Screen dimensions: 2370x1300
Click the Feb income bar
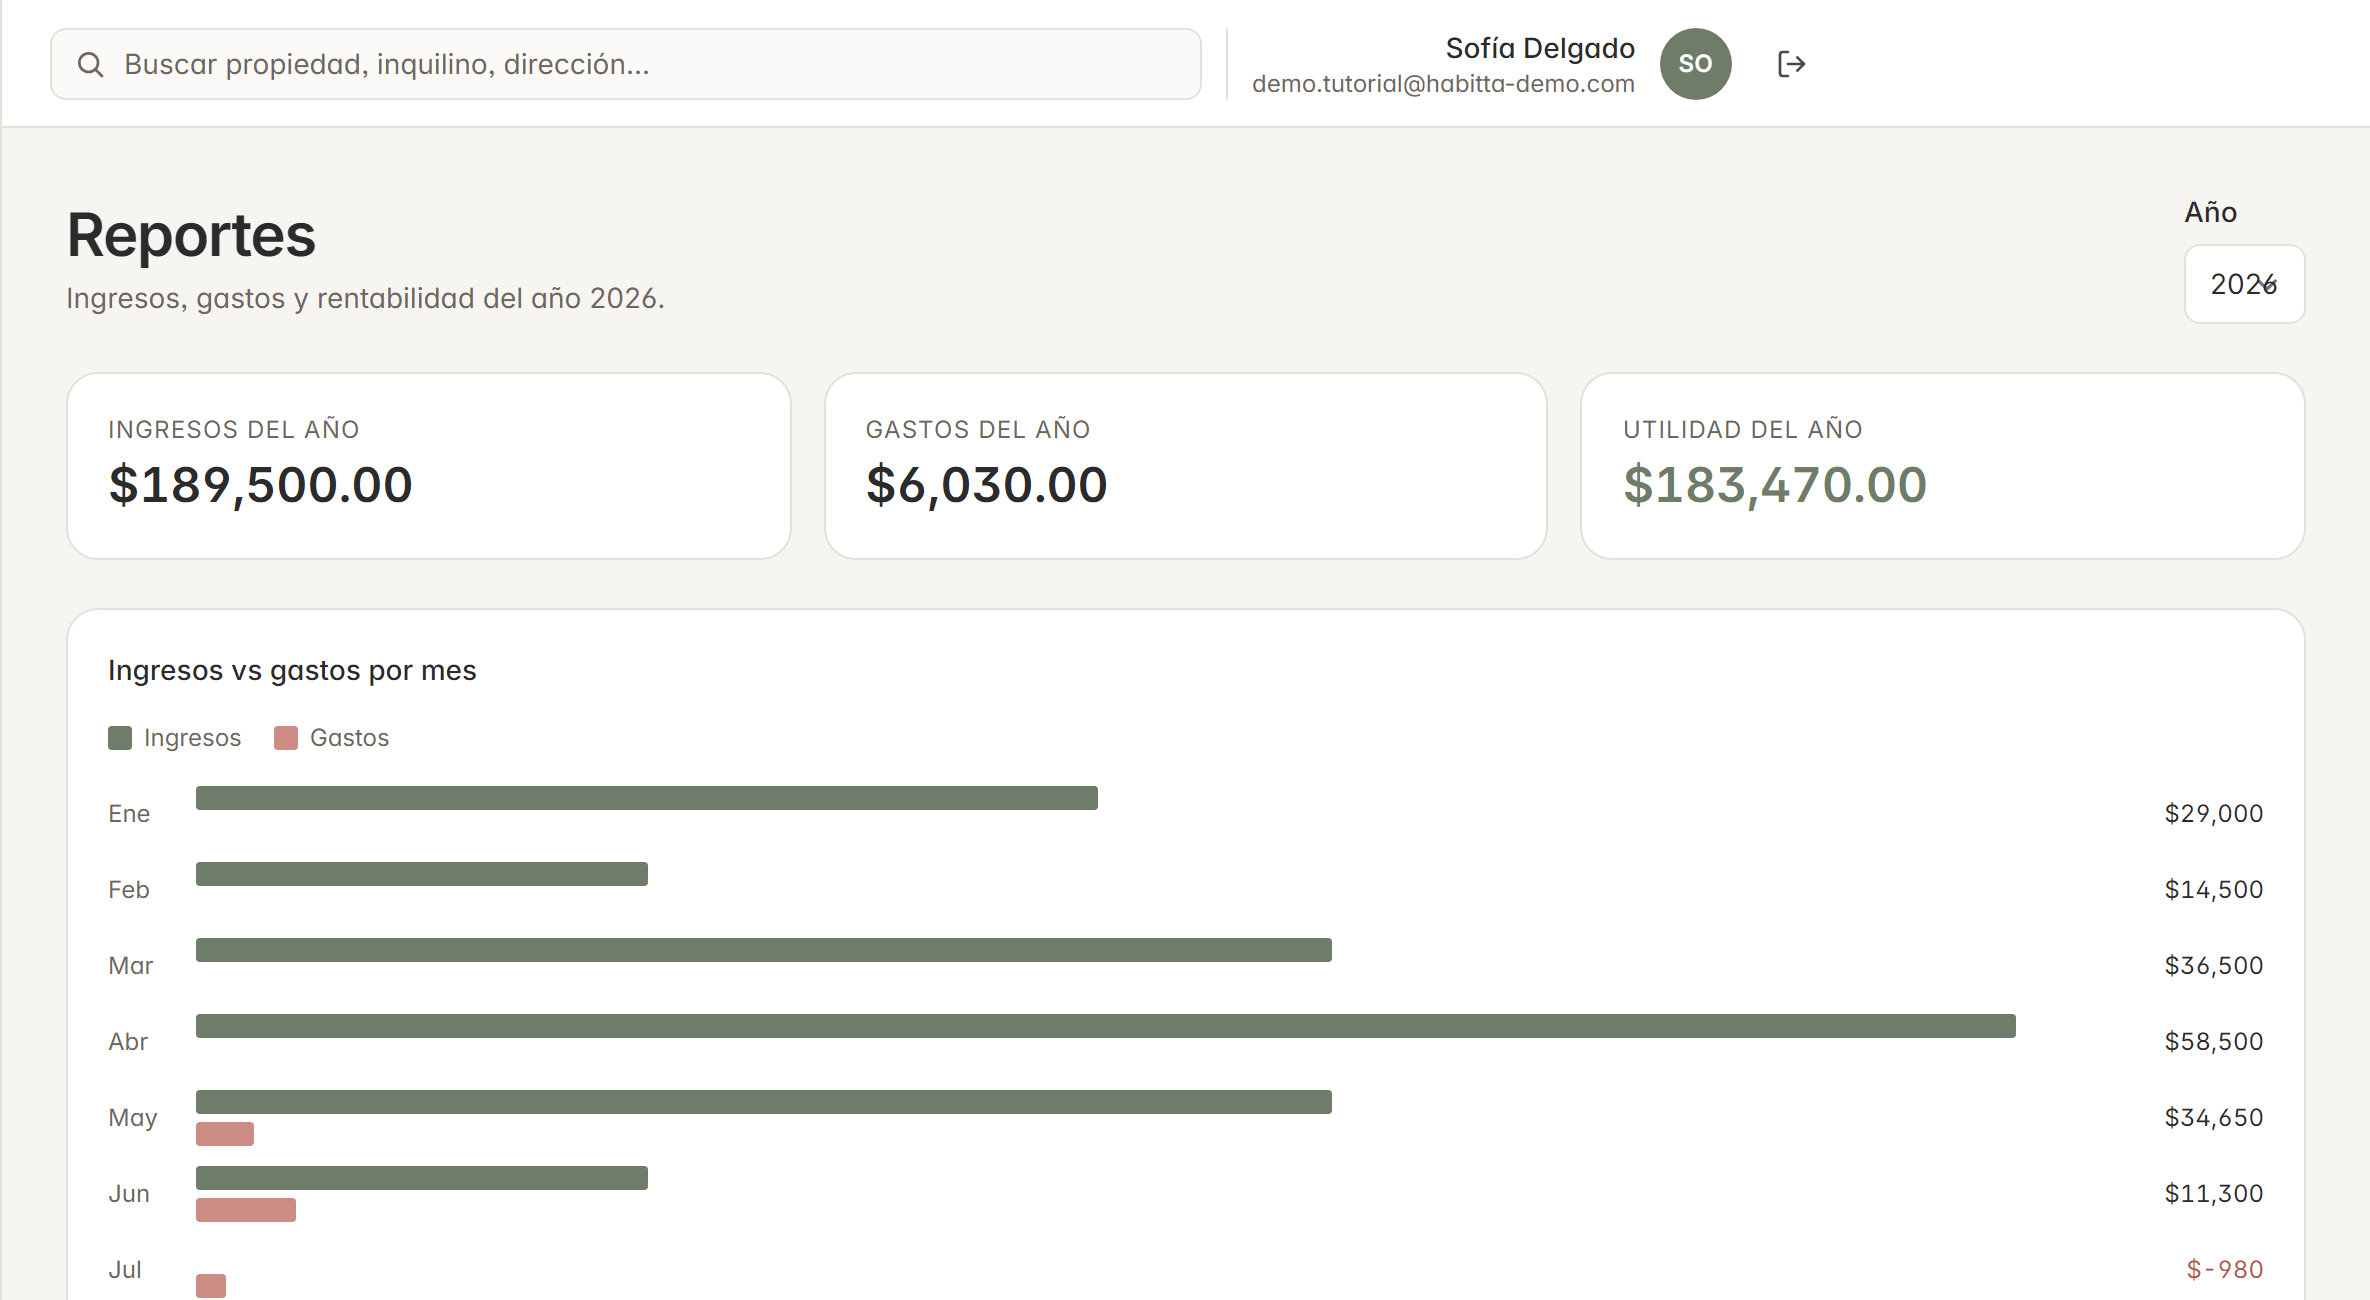pos(422,874)
